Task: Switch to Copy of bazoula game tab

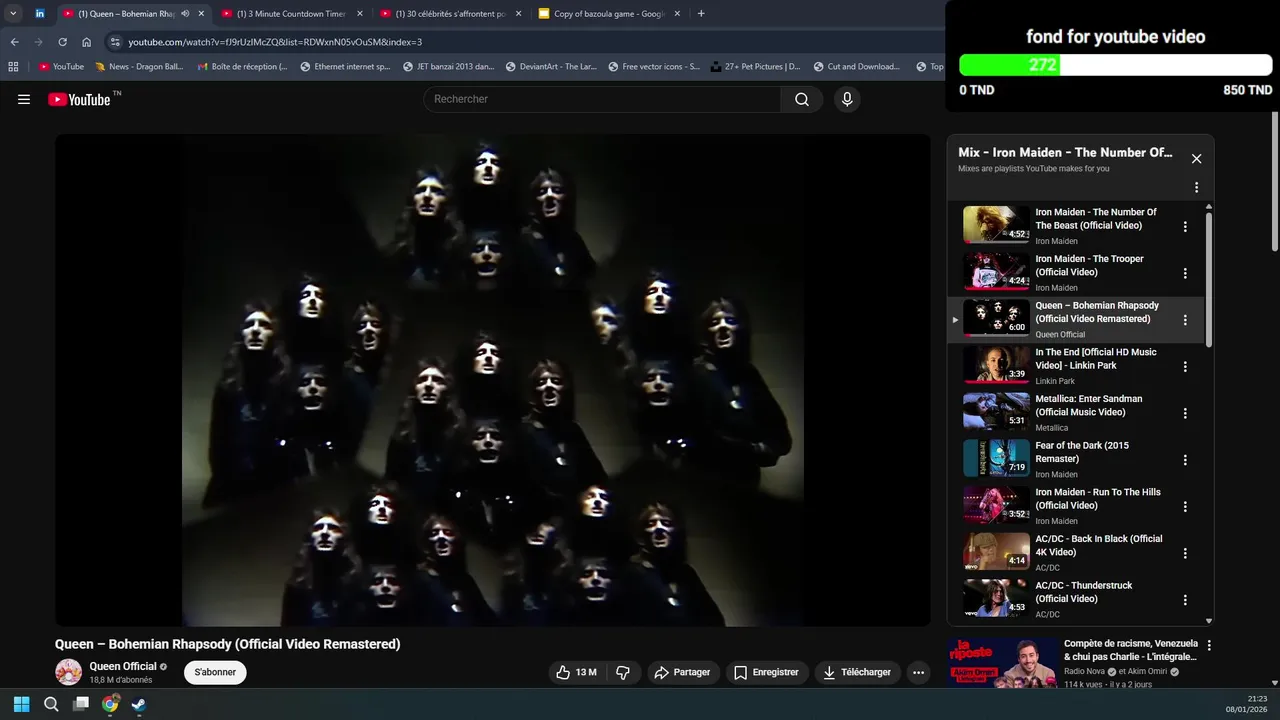Action: click(x=609, y=14)
